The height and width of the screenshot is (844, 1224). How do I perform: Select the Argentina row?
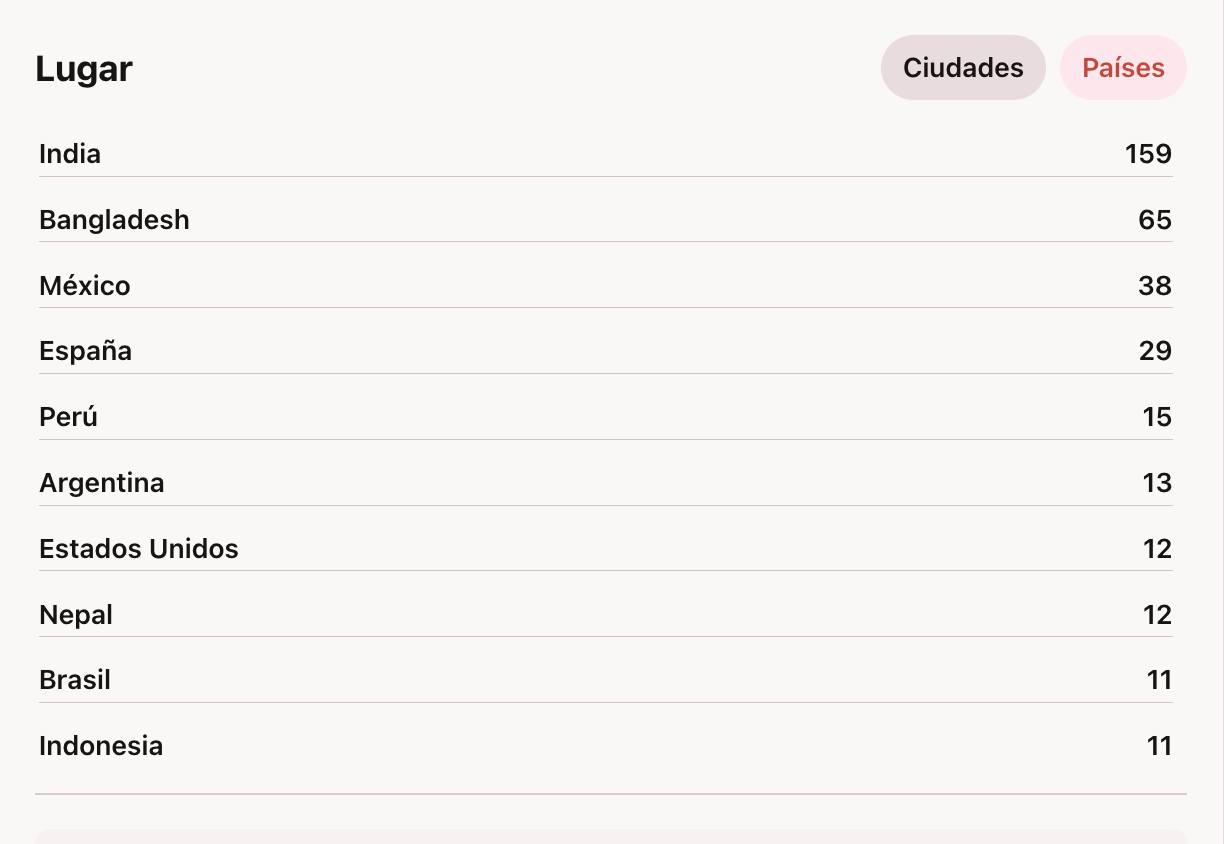tap(102, 483)
